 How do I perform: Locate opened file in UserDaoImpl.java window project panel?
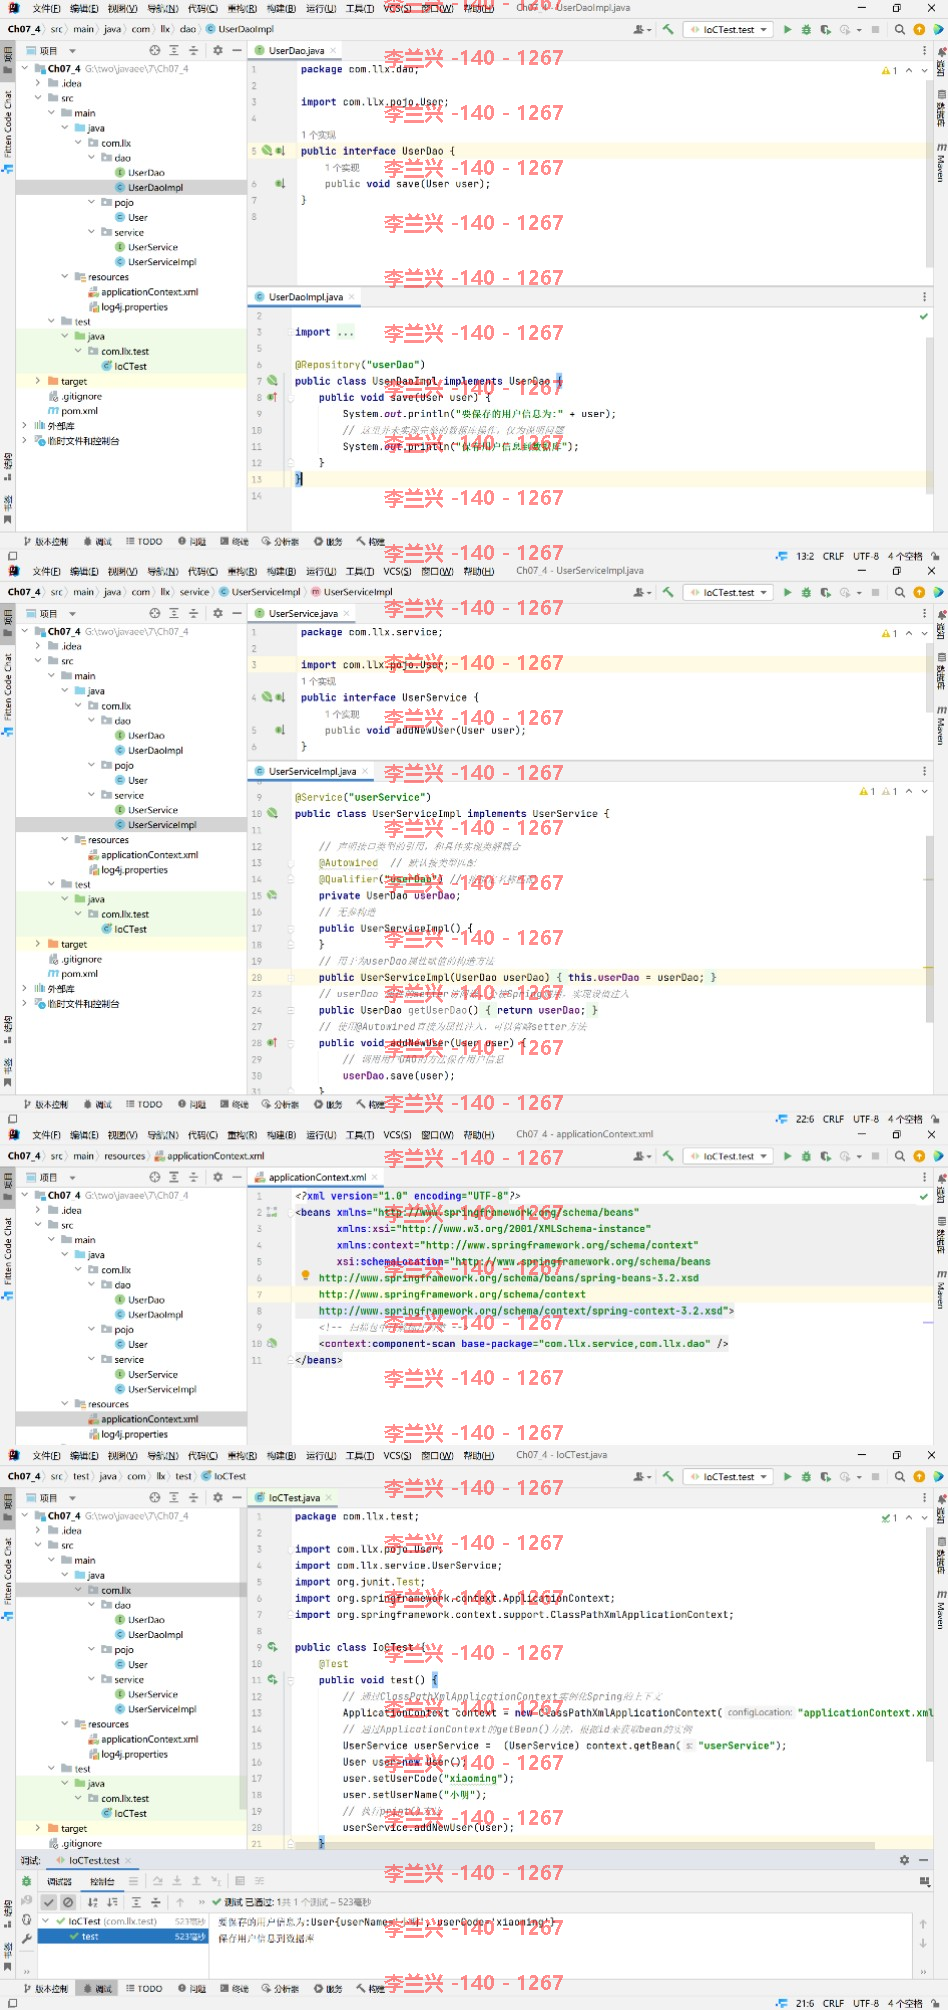coord(154,50)
